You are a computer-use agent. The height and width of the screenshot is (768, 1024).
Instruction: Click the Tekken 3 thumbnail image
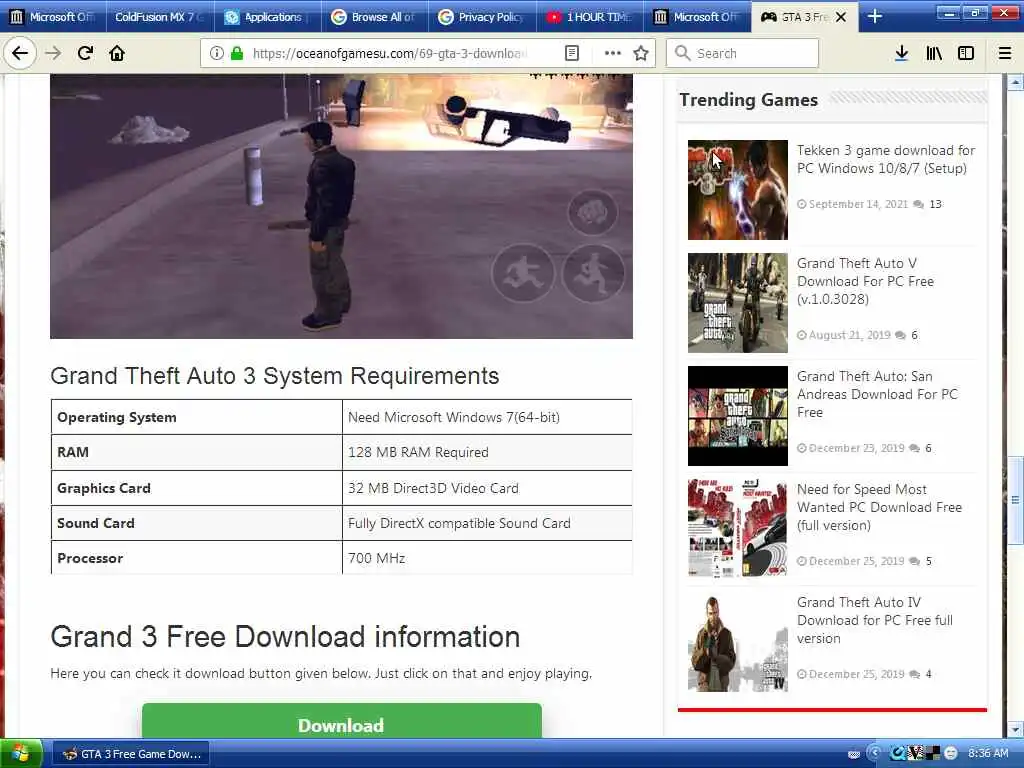pos(738,190)
